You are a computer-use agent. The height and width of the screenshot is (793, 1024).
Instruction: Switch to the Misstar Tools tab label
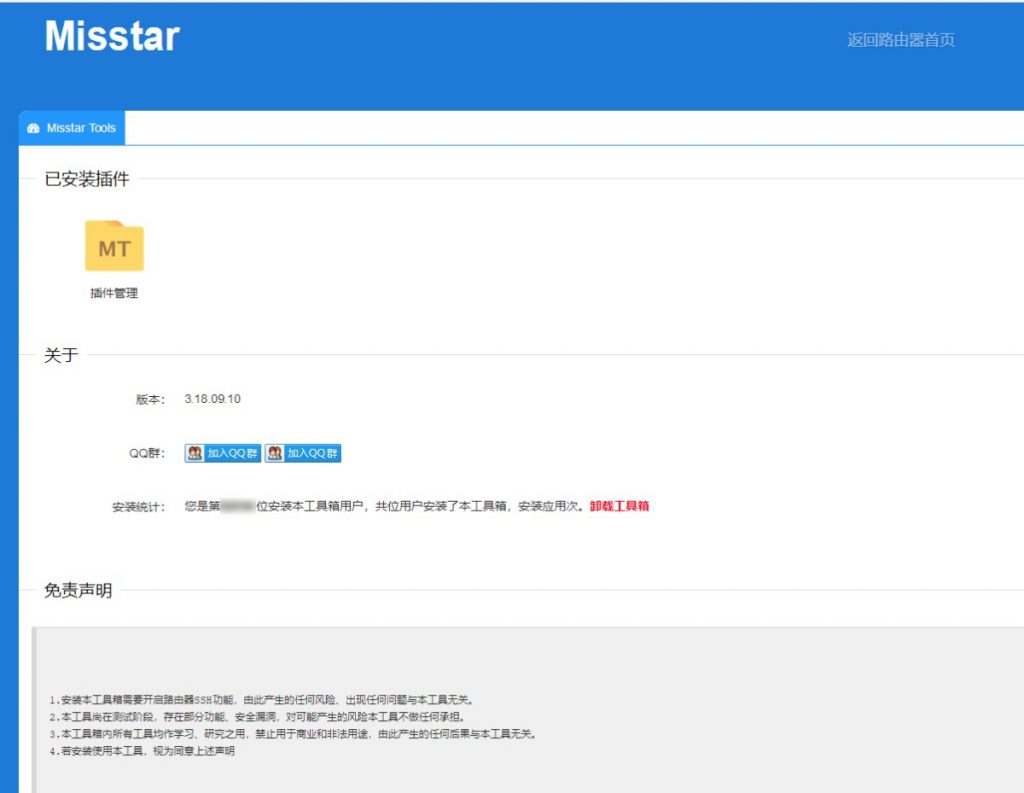81,129
